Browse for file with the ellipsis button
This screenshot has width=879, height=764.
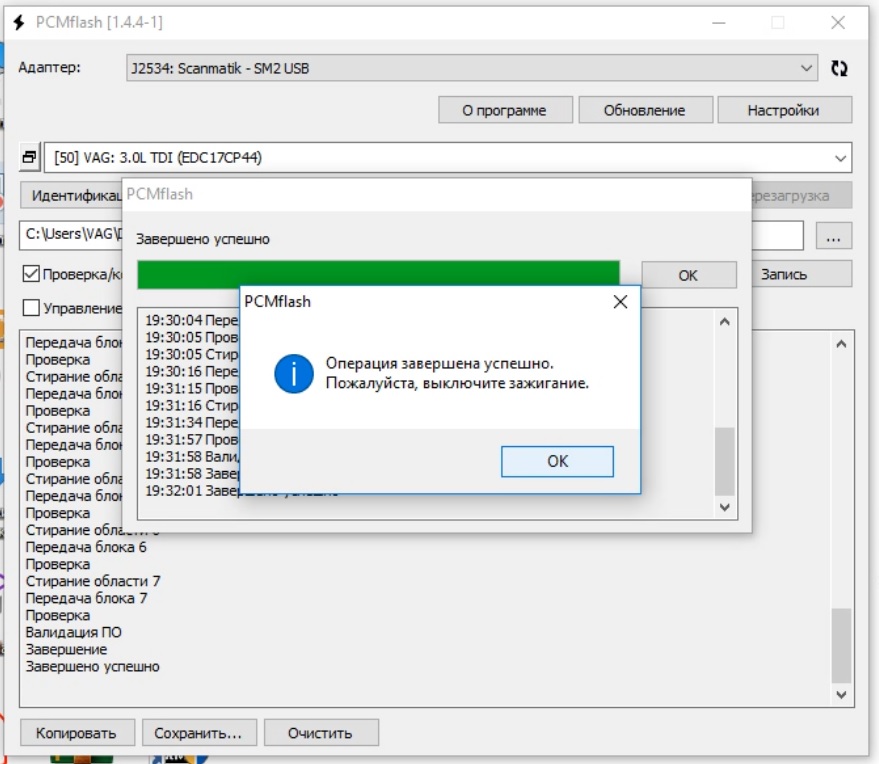pos(834,236)
